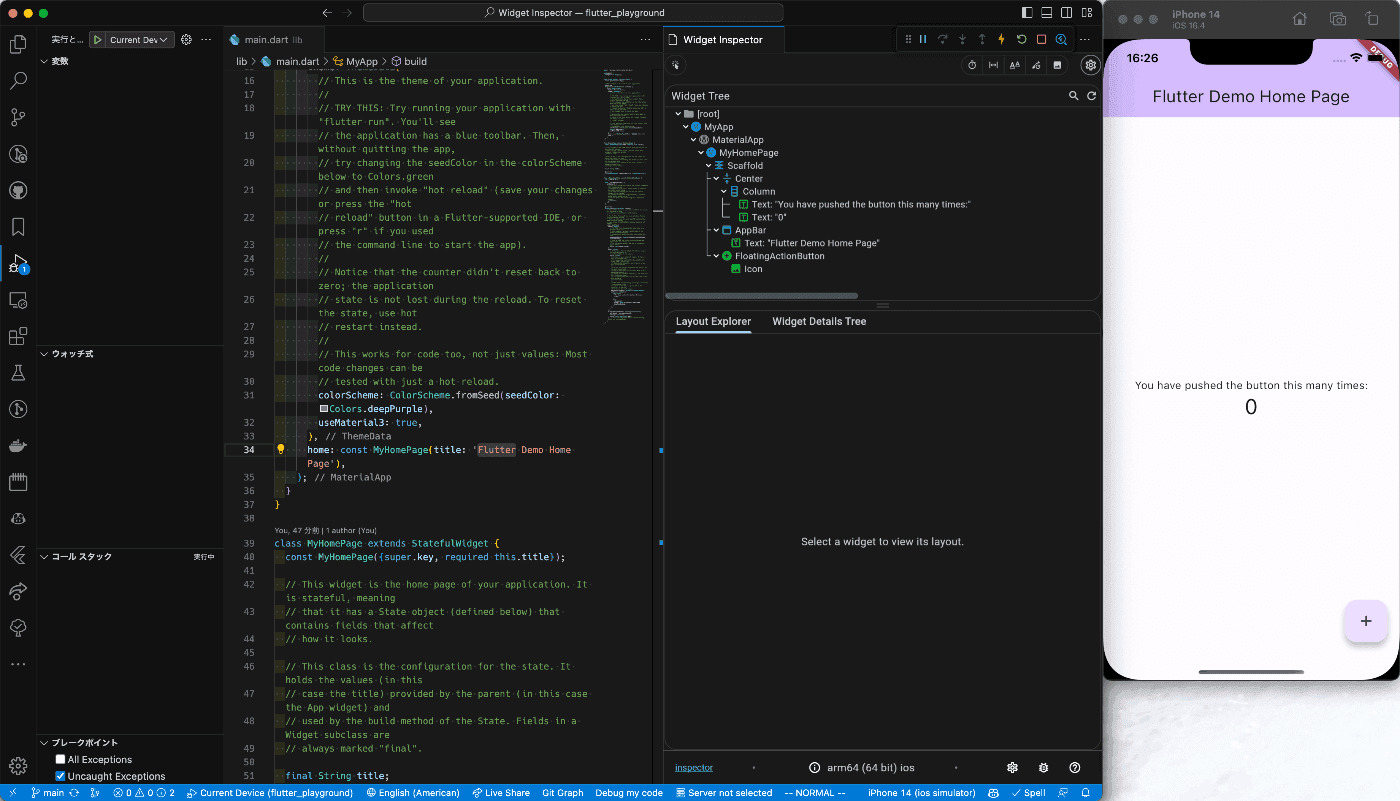
Task: Click the debug Step Out icon
Action: pos(982,40)
